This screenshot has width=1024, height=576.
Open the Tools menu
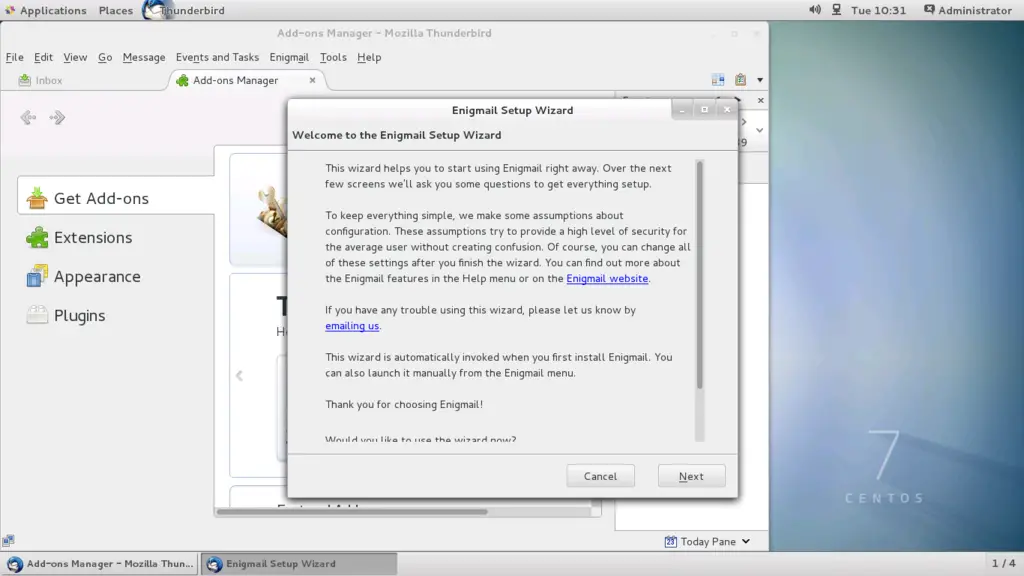(x=333, y=57)
